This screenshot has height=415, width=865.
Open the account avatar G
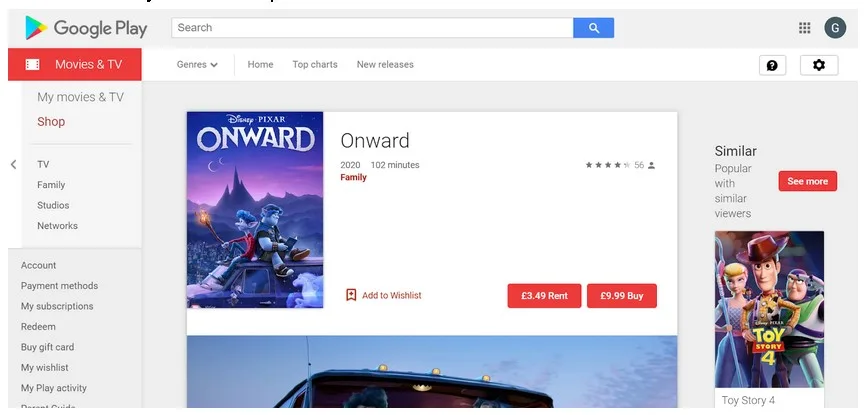[x=835, y=28]
